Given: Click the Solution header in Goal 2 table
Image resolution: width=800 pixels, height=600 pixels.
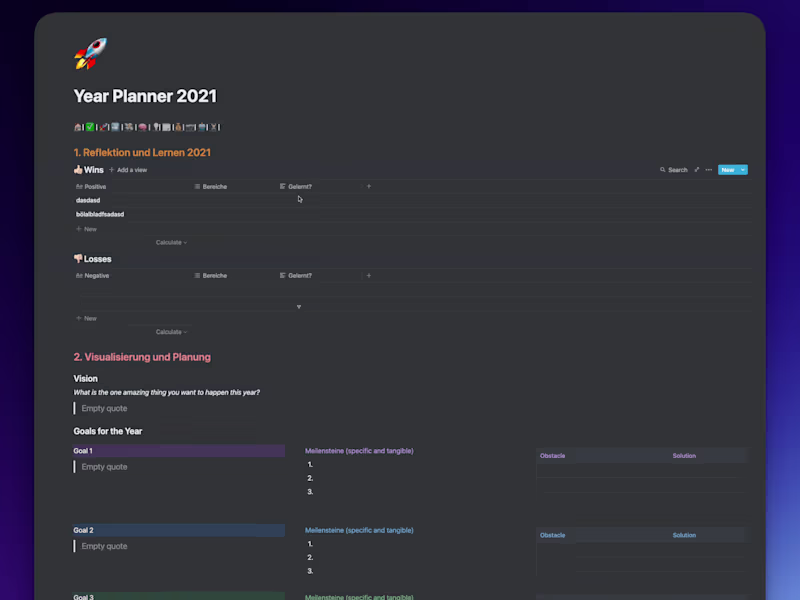Looking at the screenshot, I should coord(684,535).
